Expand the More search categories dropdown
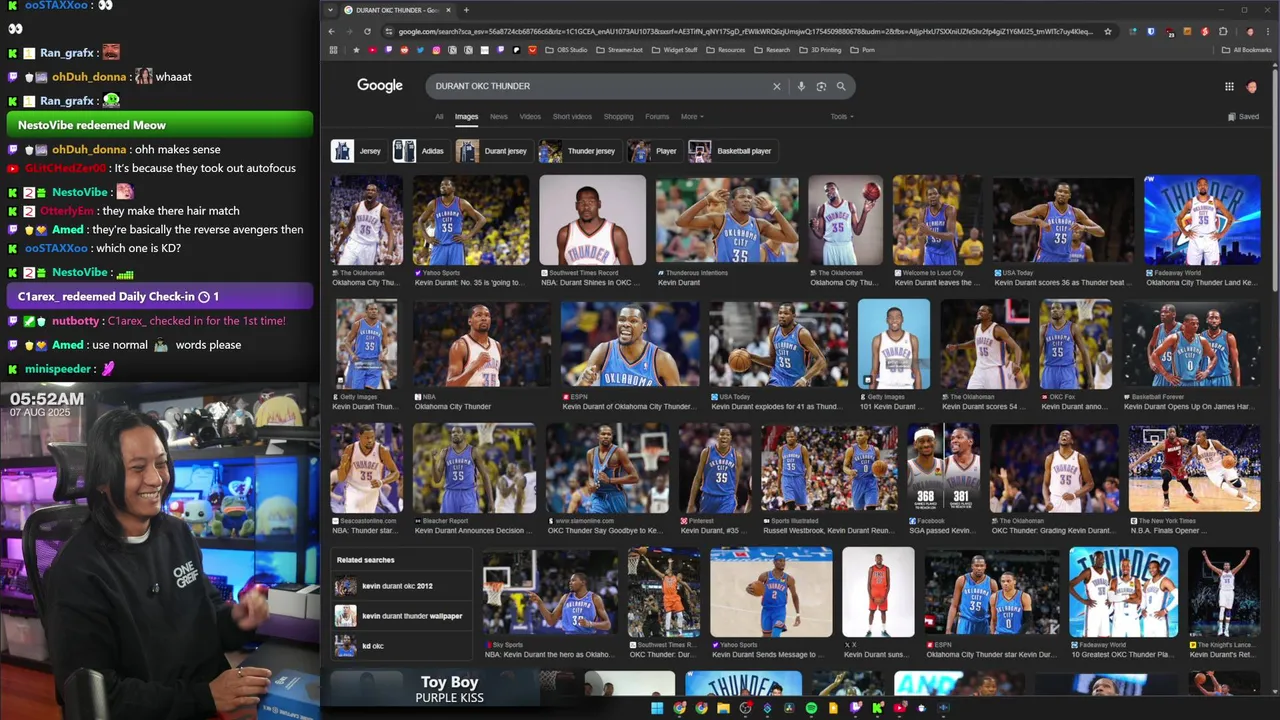This screenshot has height=720, width=1280. coord(692,117)
